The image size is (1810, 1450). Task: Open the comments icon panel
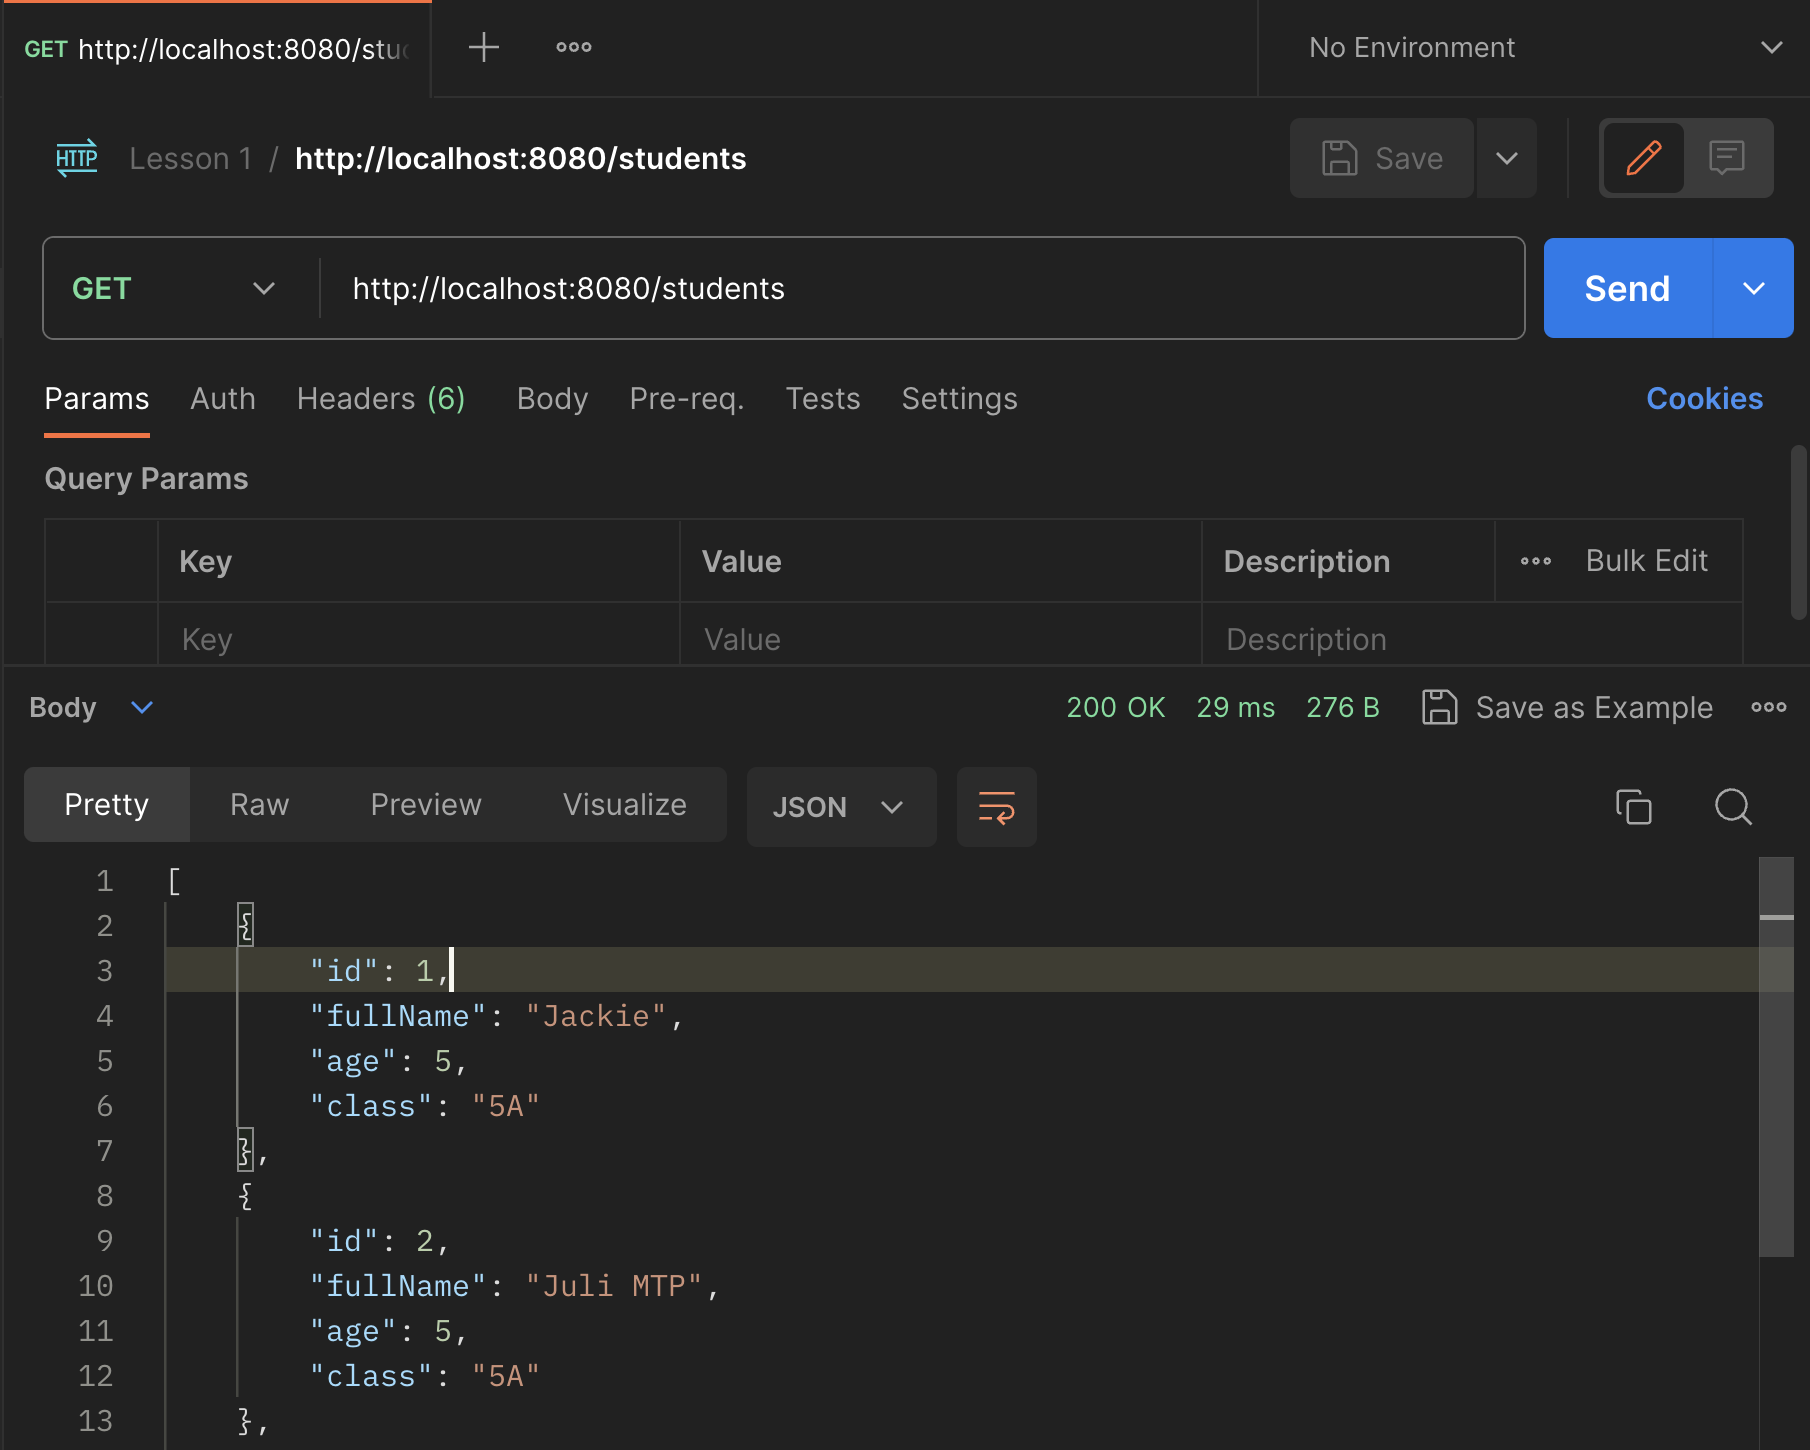pyautogui.click(x=1726, y=158)
